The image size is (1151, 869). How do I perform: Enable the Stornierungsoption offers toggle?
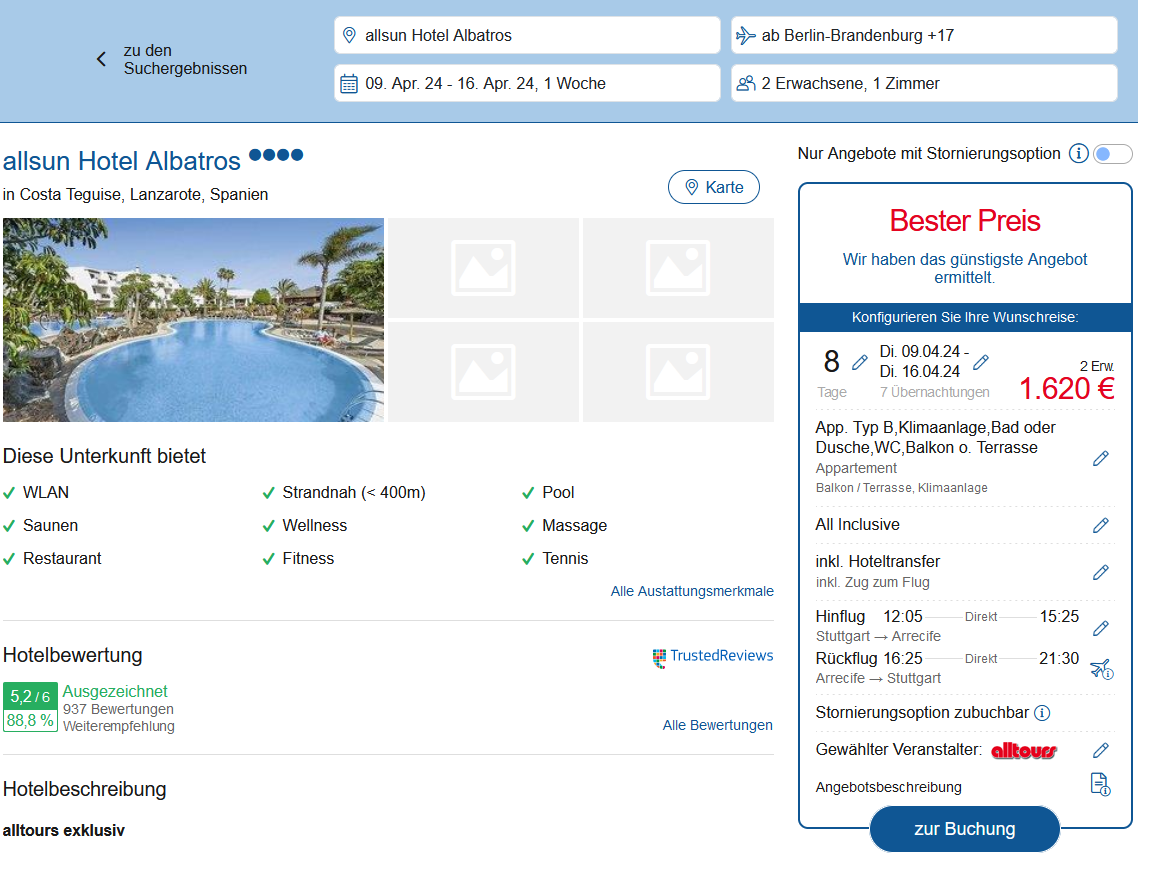pos(1112,154)
